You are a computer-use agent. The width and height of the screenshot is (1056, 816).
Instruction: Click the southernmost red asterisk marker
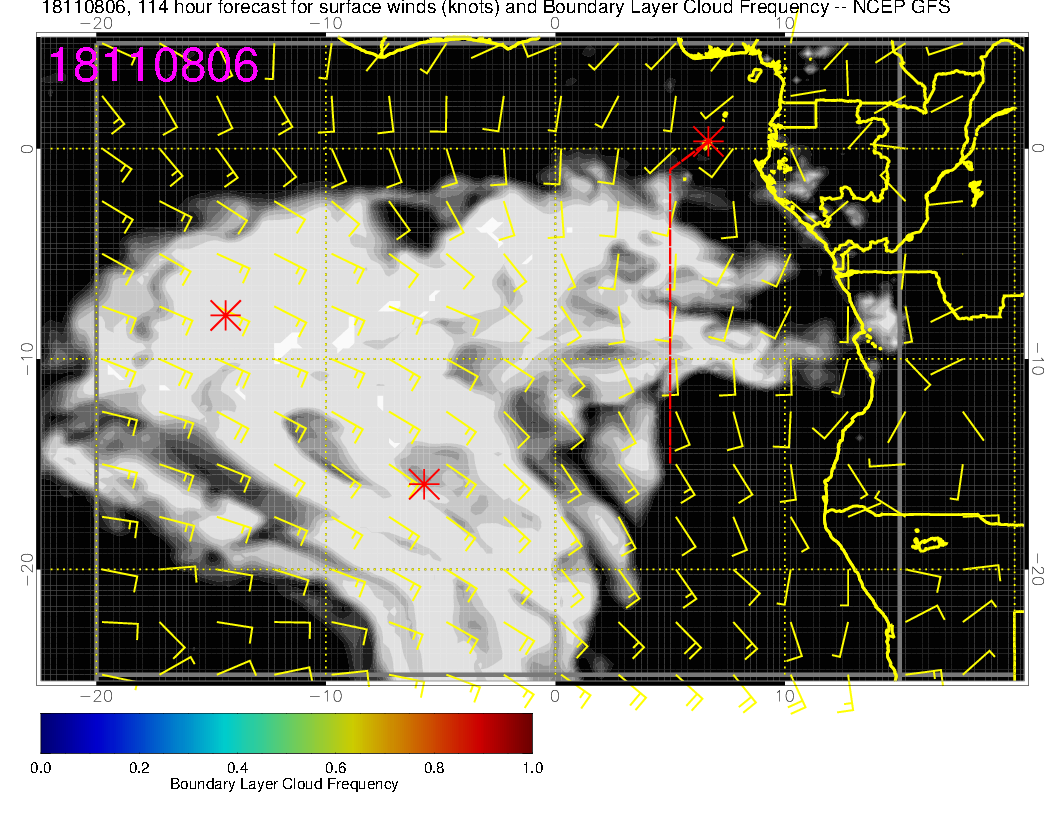[x=423, y=483]
